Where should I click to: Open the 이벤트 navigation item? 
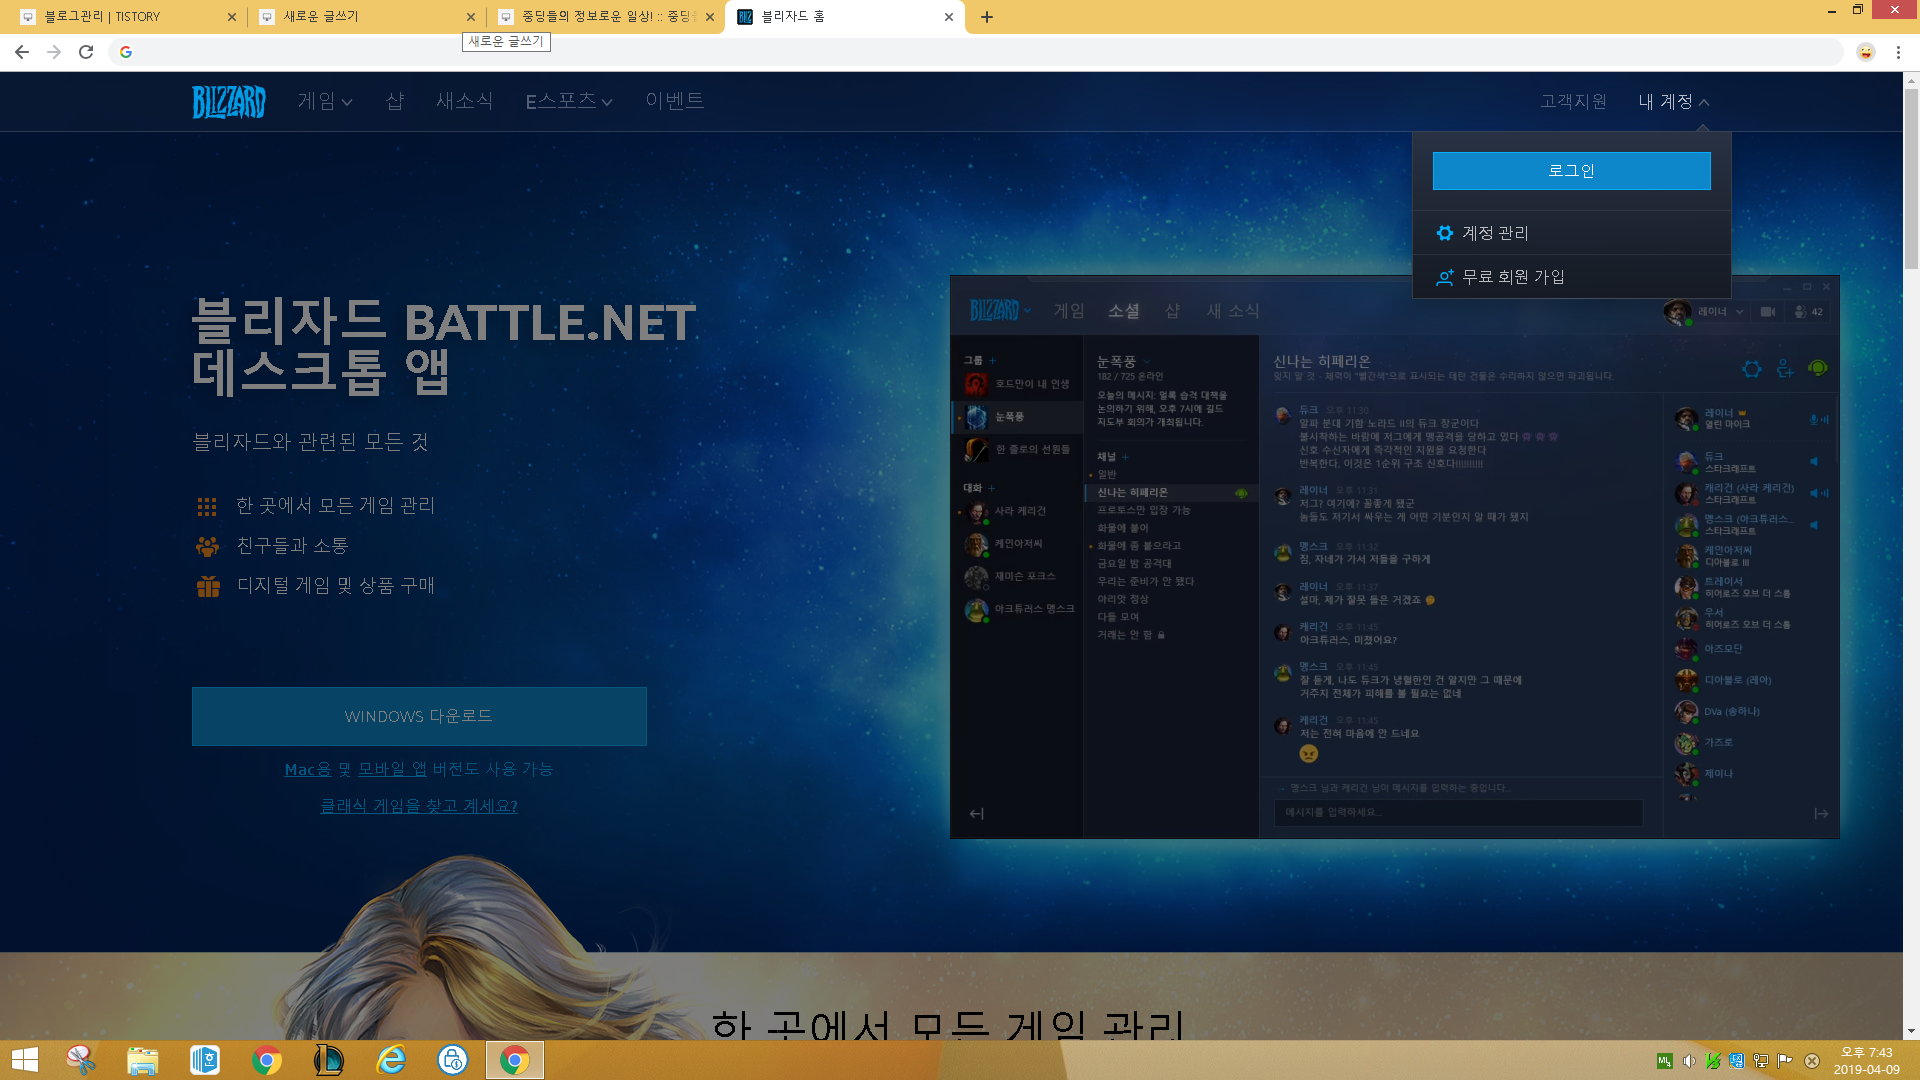point(675,101)
